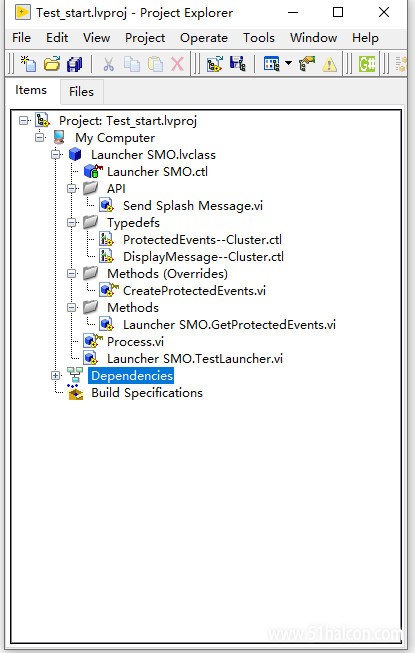This screenshot has height=653, width=415.
Task: Click the Launcher SMO.lvclass blue cube icon
Action: click(x=75, y=155)
